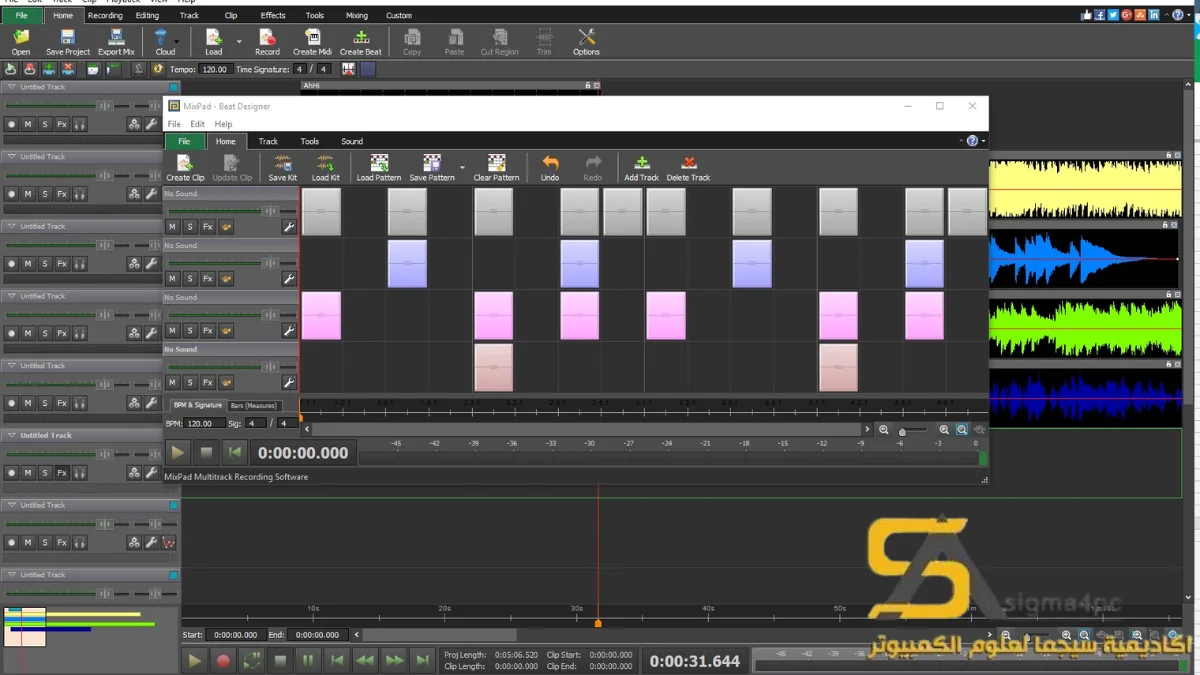The width and height of the screenshot is (1200, 675).
Task: Click the Load audio icon
Action: 213,41
